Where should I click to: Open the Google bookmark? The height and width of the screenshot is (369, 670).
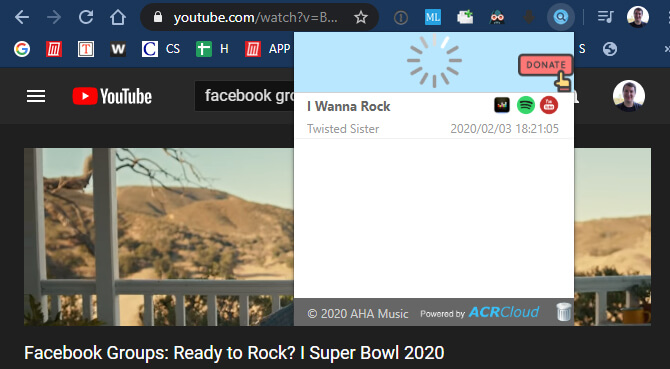click(x=22, y=49)
